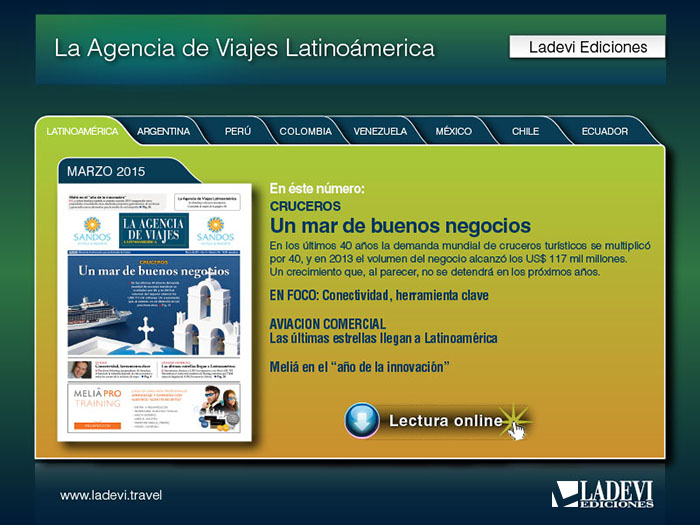Open the CHILE tab

[525, 131]
